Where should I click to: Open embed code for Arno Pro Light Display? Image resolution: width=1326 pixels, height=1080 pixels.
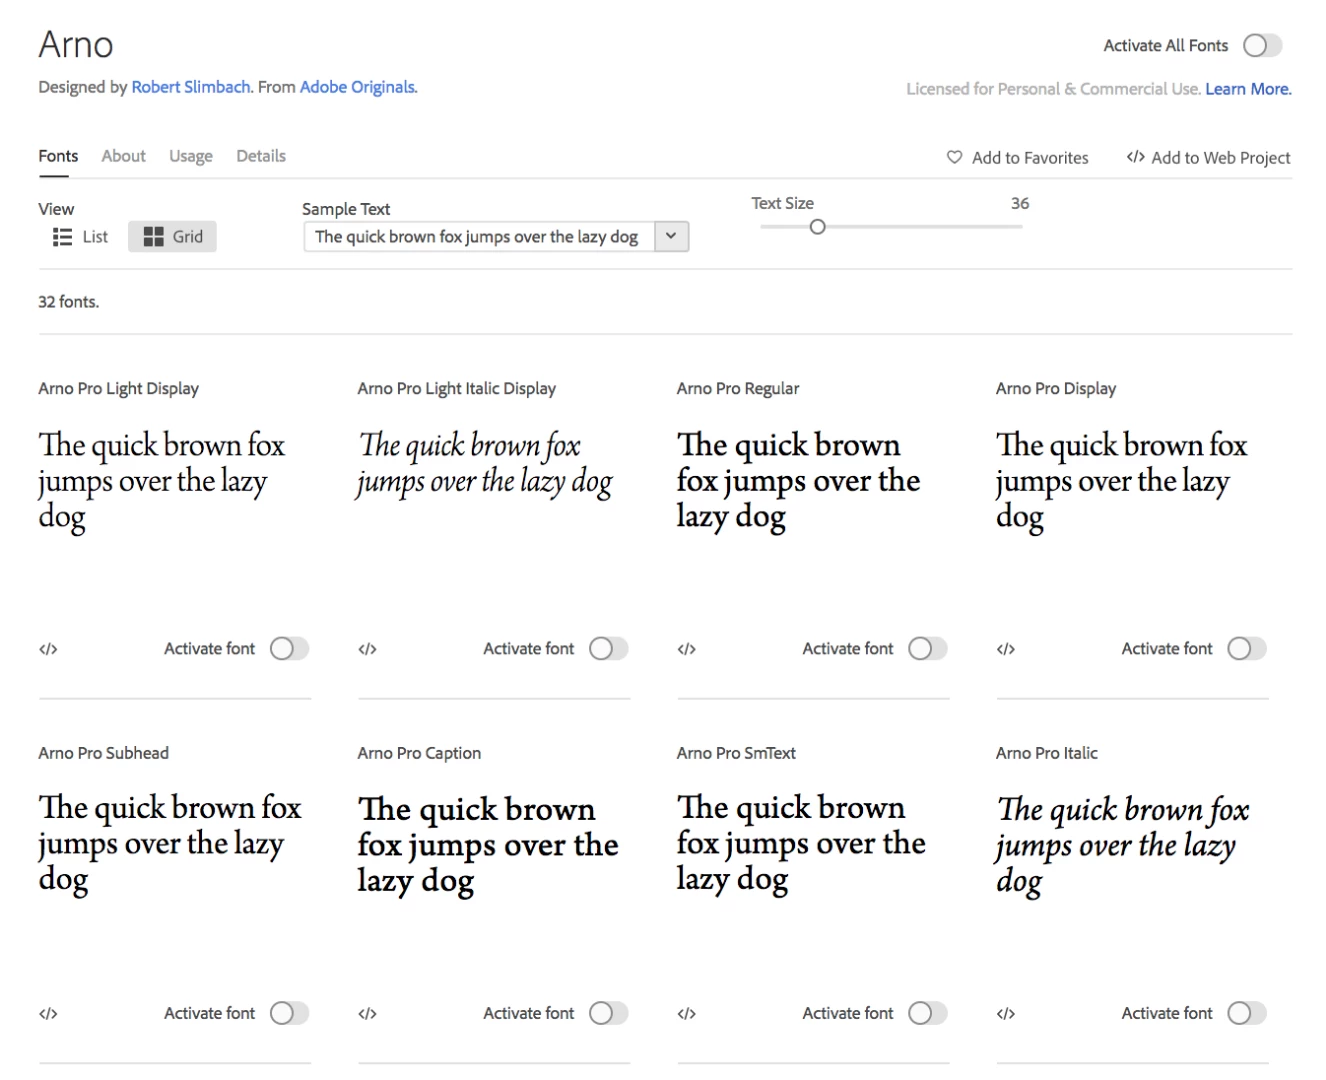pos(48,649)
